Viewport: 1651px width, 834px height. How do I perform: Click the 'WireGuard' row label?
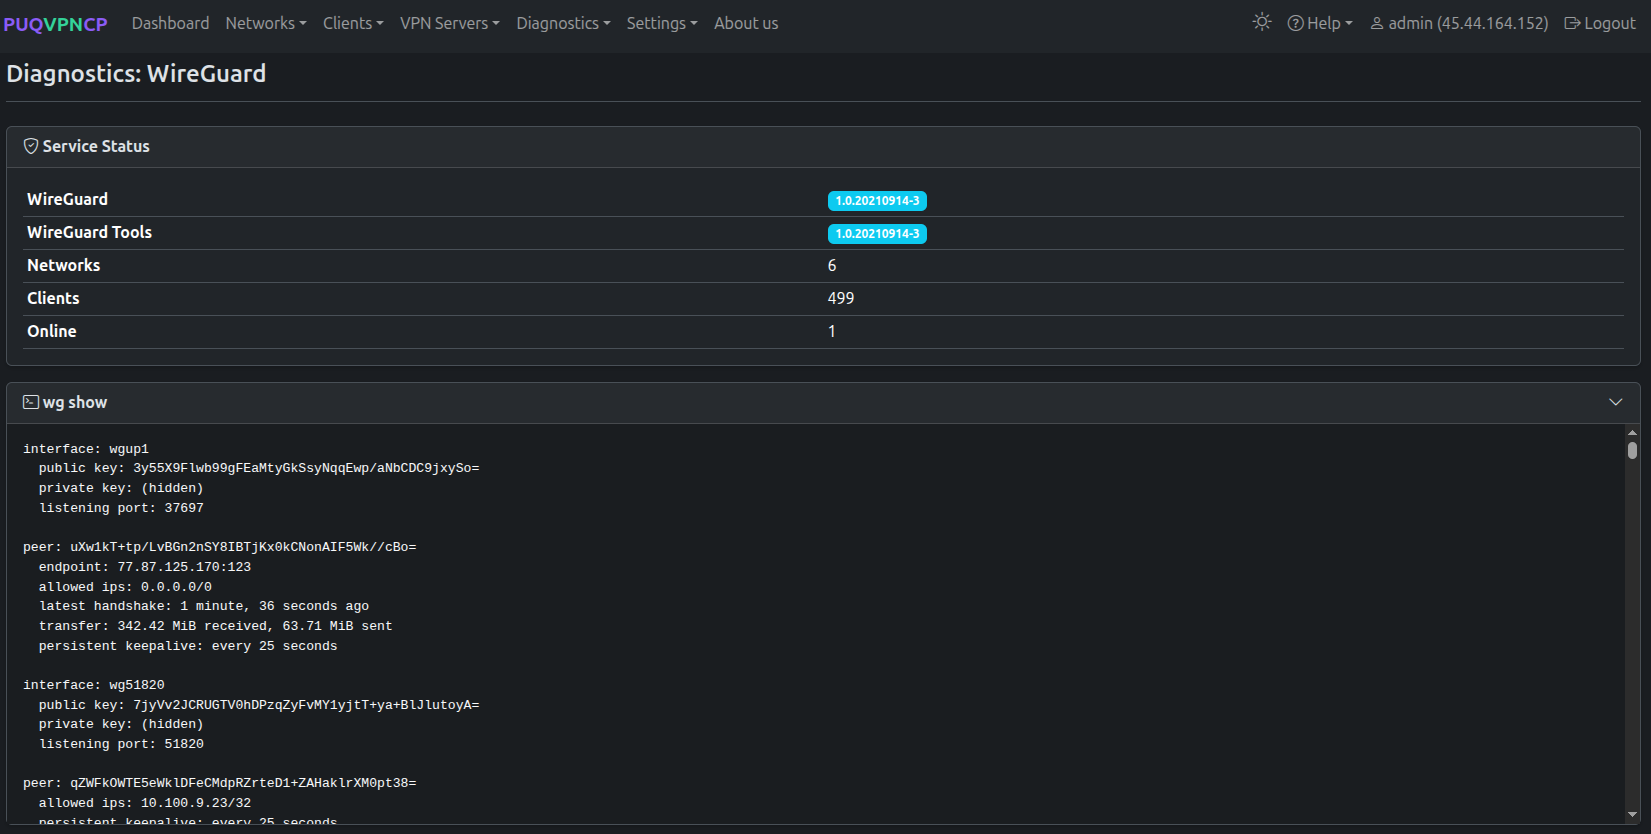[x=67, y=199]
